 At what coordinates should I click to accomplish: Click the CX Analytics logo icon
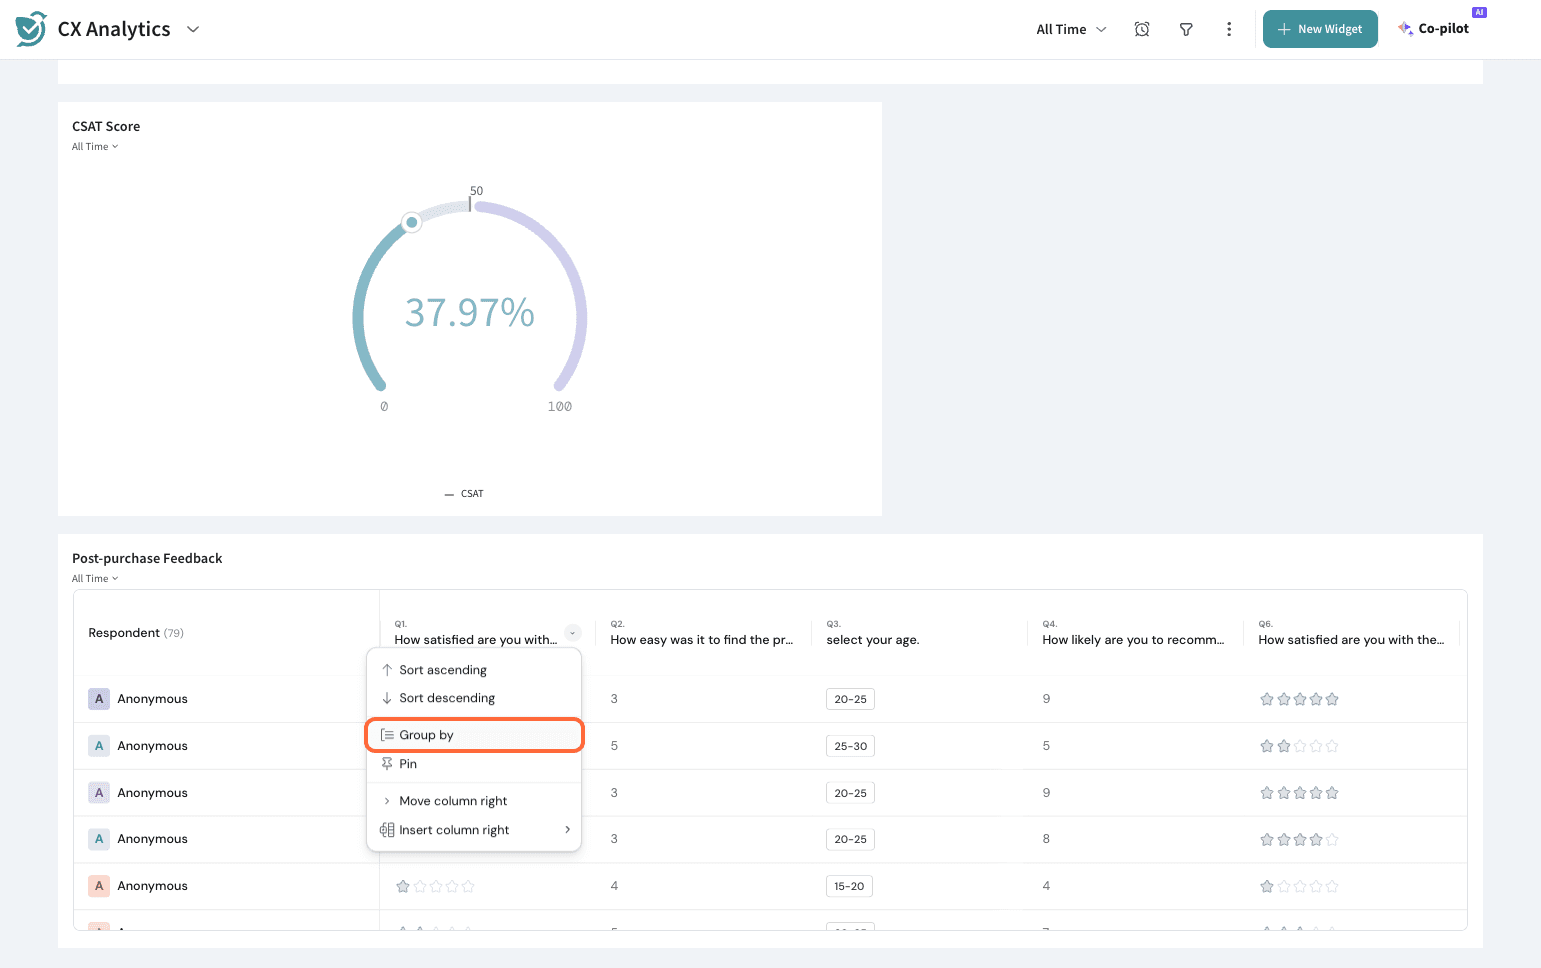[x=31, y=29]
